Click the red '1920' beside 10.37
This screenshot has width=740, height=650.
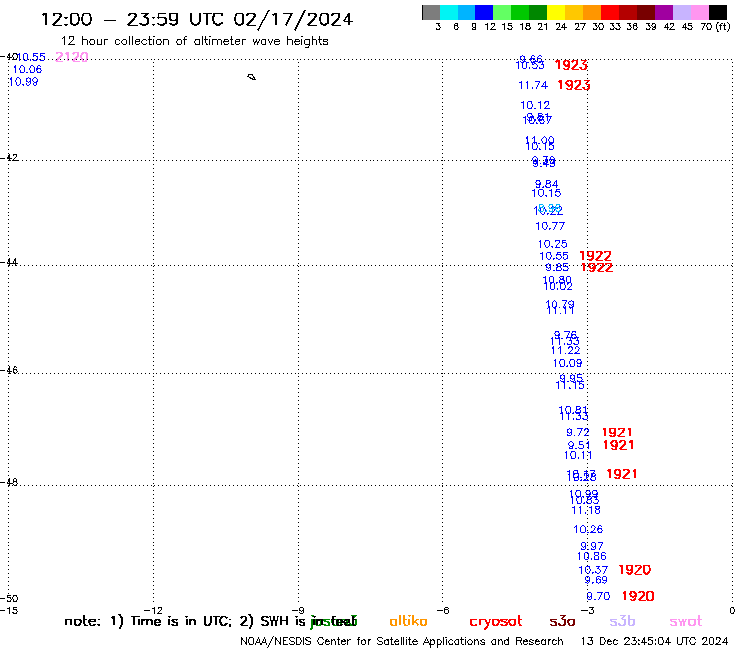point(635,570)
